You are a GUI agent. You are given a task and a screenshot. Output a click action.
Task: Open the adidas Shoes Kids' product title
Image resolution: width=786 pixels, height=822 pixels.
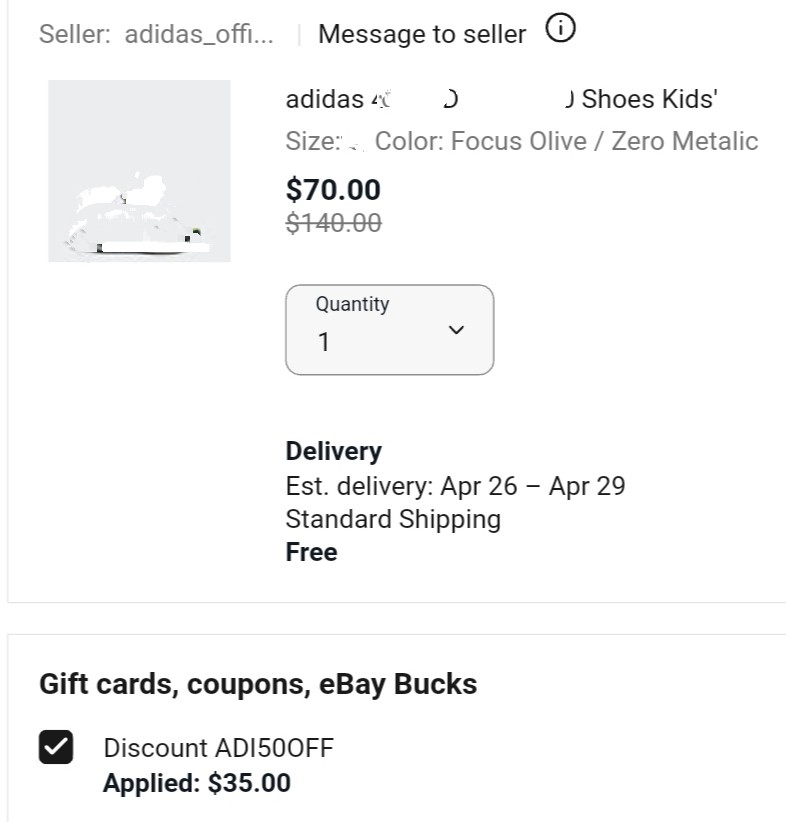pyautogui.click(x=501, y=99)
